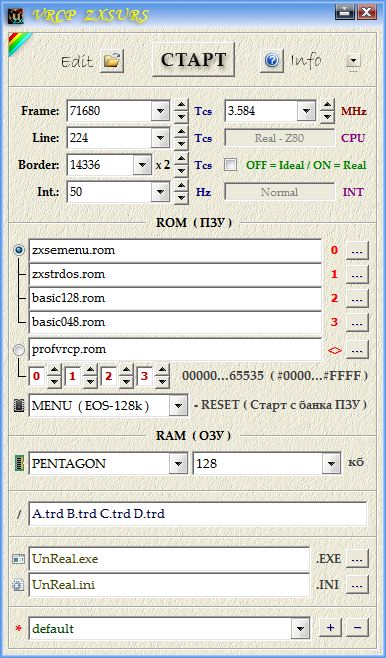Browse for the .EXE file

pos(357,559)
